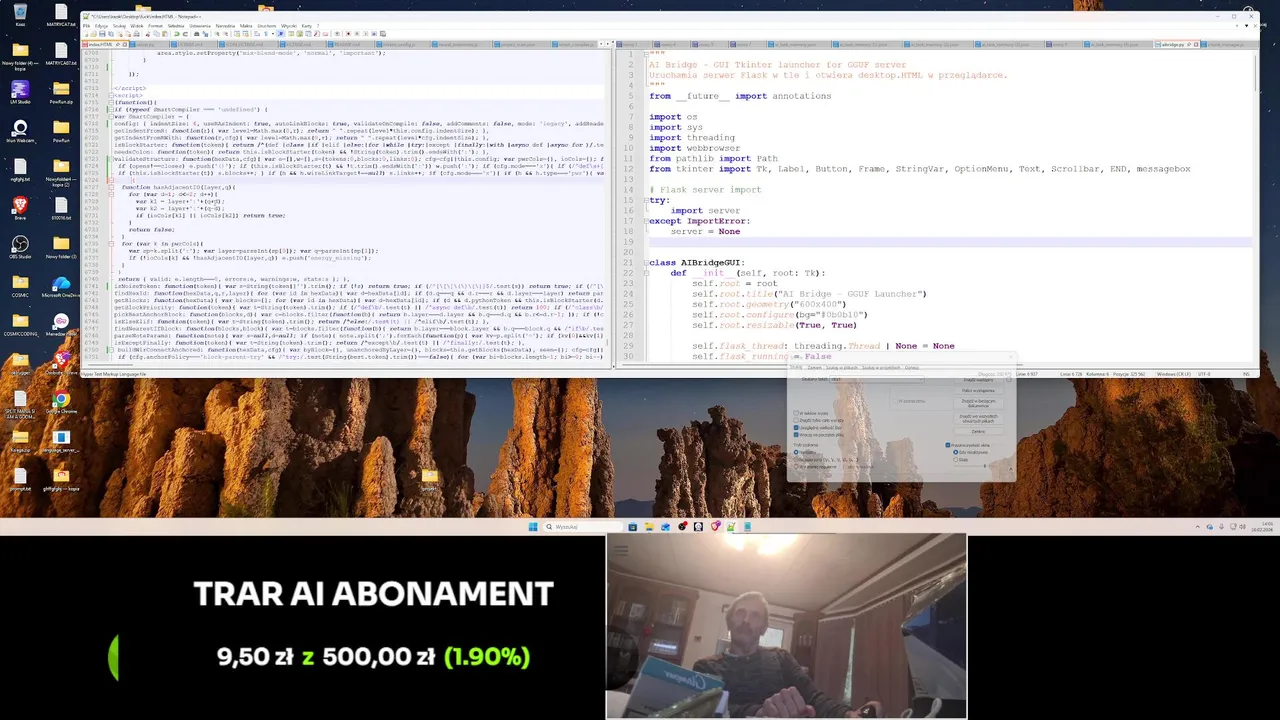Click 'Windows (CR LF)' in status bar
Image resolution: width=1280 pixels, height=720 pixels.
[x=1174, y=374]
